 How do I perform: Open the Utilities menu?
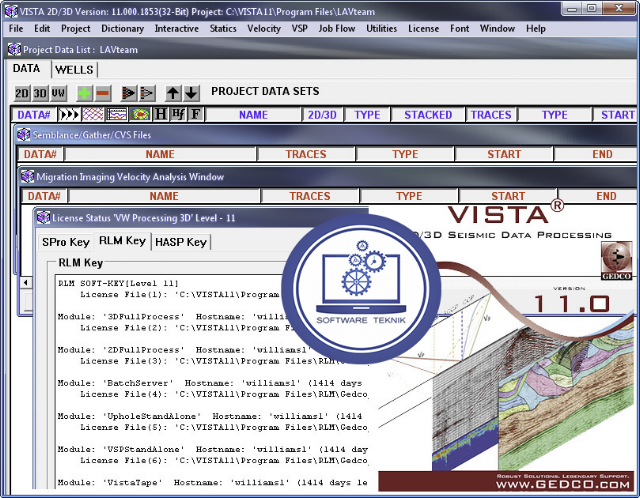pyautogui.click(x=382, y=29)
